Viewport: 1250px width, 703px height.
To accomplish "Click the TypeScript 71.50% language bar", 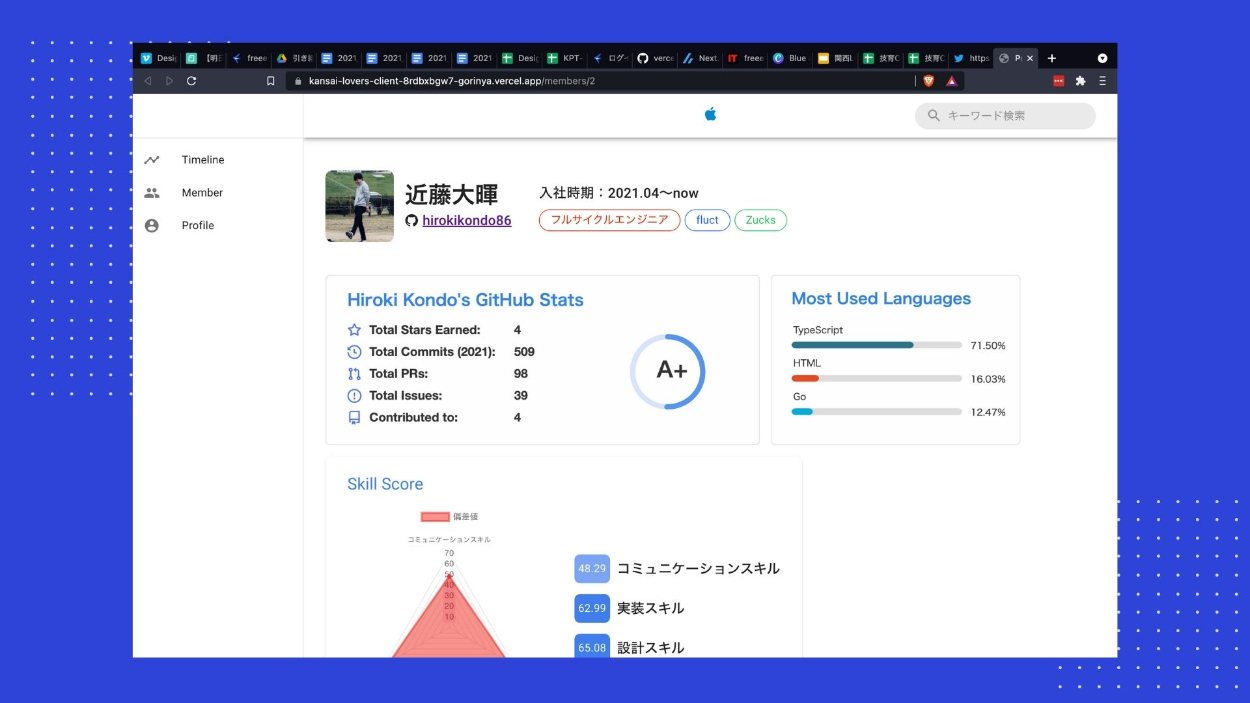I will point(876,345).
